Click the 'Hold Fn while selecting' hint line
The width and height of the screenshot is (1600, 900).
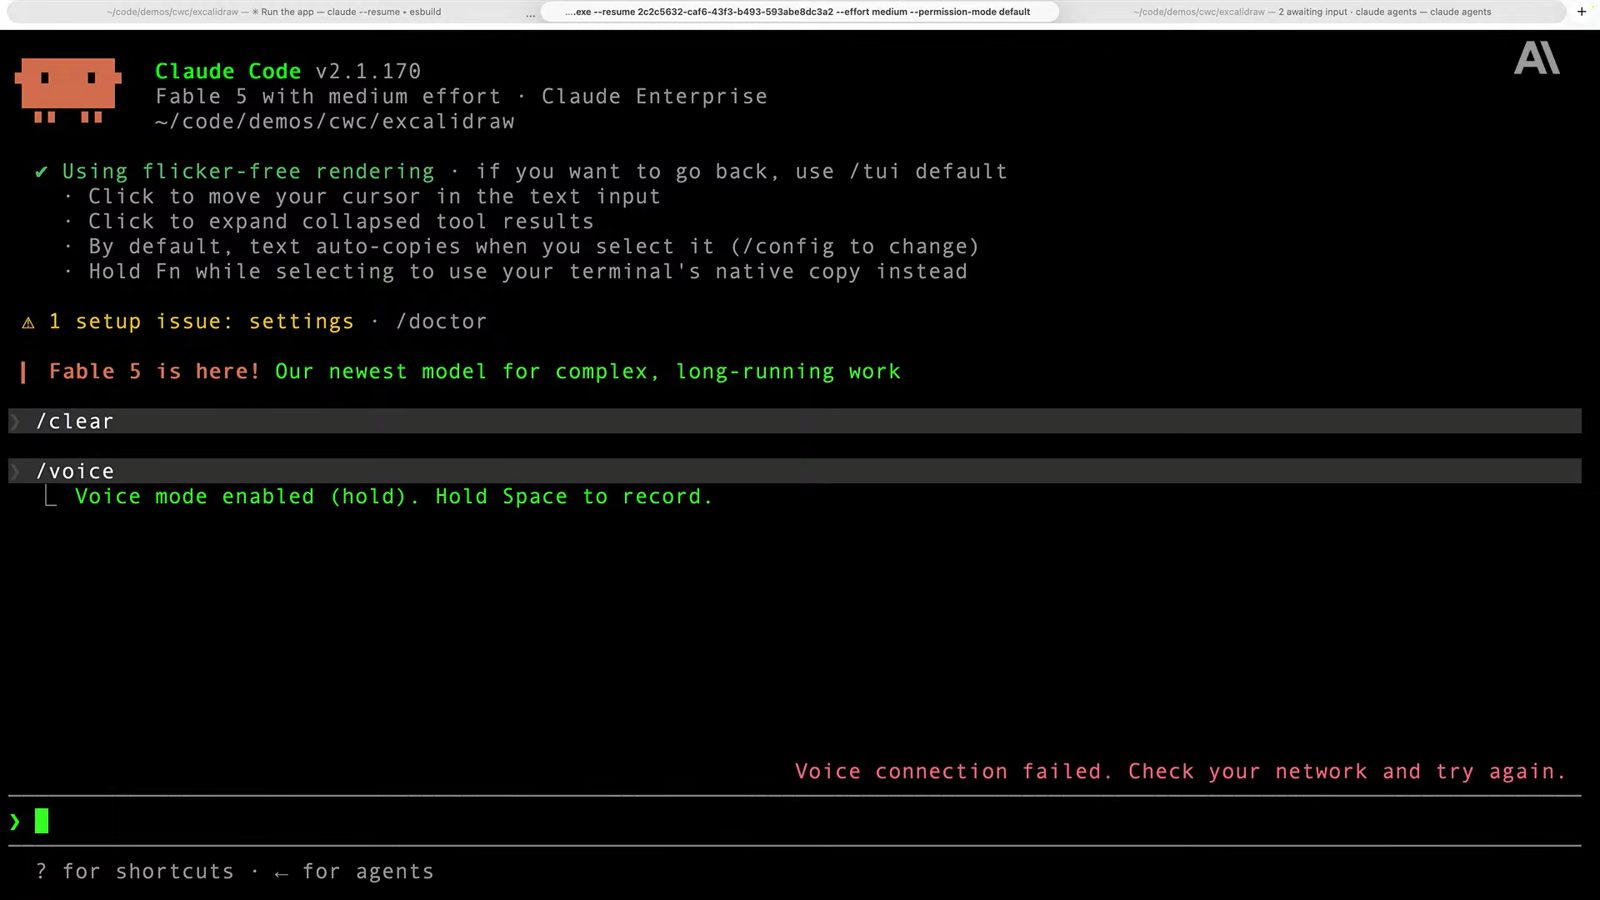528,272
